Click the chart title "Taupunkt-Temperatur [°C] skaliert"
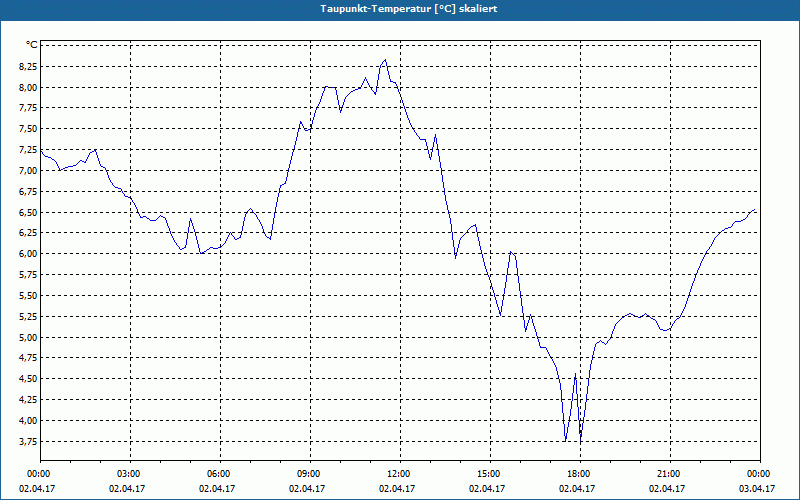Screen dimensions: 800x500 coord(409,9)
